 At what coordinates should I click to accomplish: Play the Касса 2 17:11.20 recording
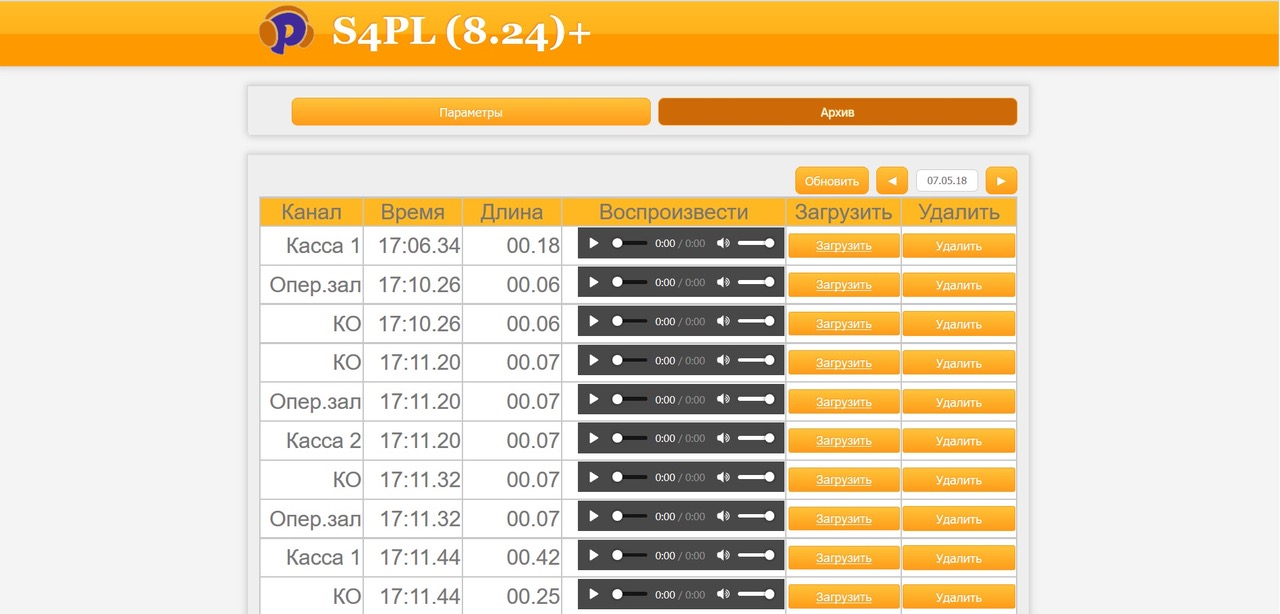tap(594, 438)
